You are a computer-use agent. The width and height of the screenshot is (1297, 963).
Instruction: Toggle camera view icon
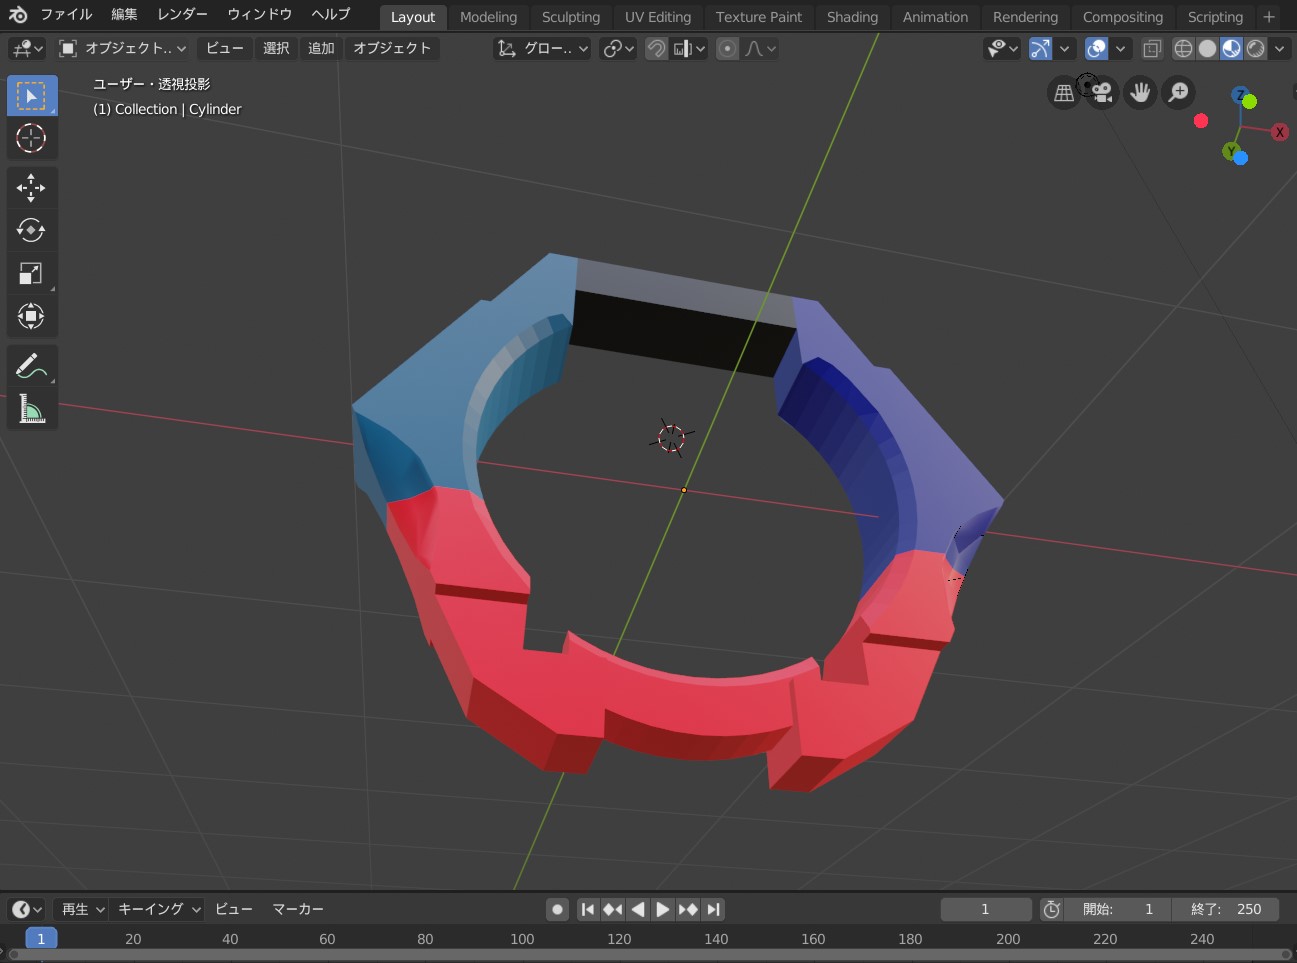point(1101,93)
